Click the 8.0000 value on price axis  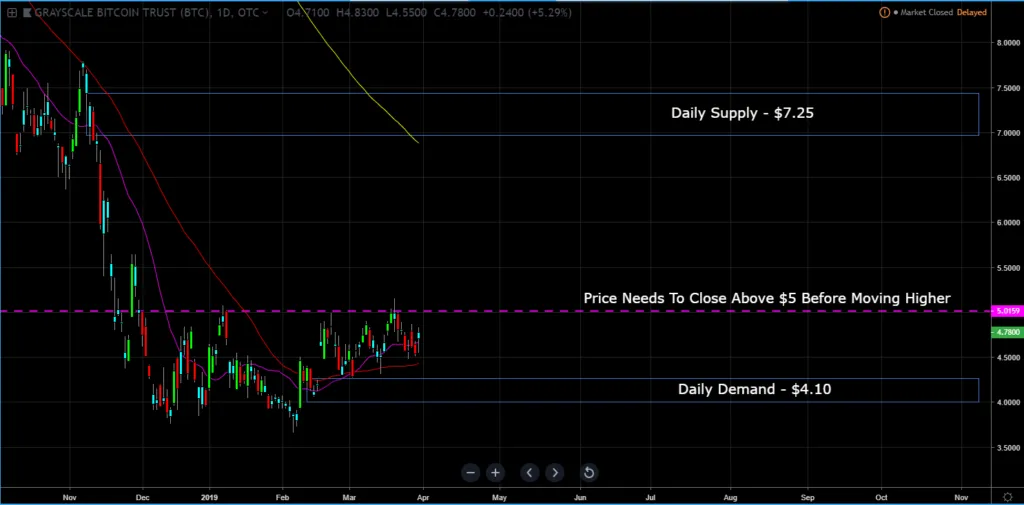coord(1008,43)
